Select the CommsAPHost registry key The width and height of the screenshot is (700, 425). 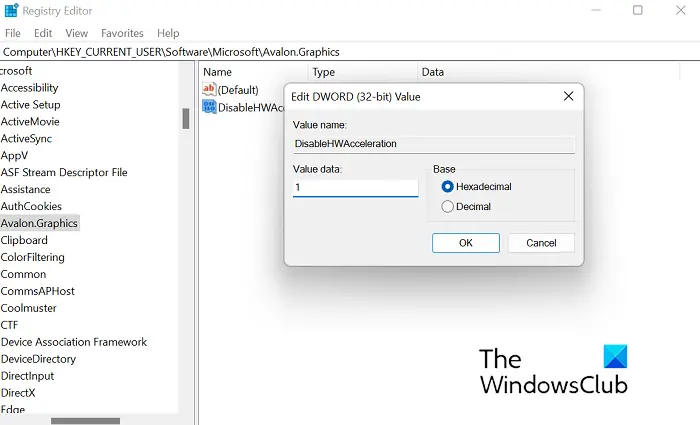pyautogui.click(x=38, y=291)
